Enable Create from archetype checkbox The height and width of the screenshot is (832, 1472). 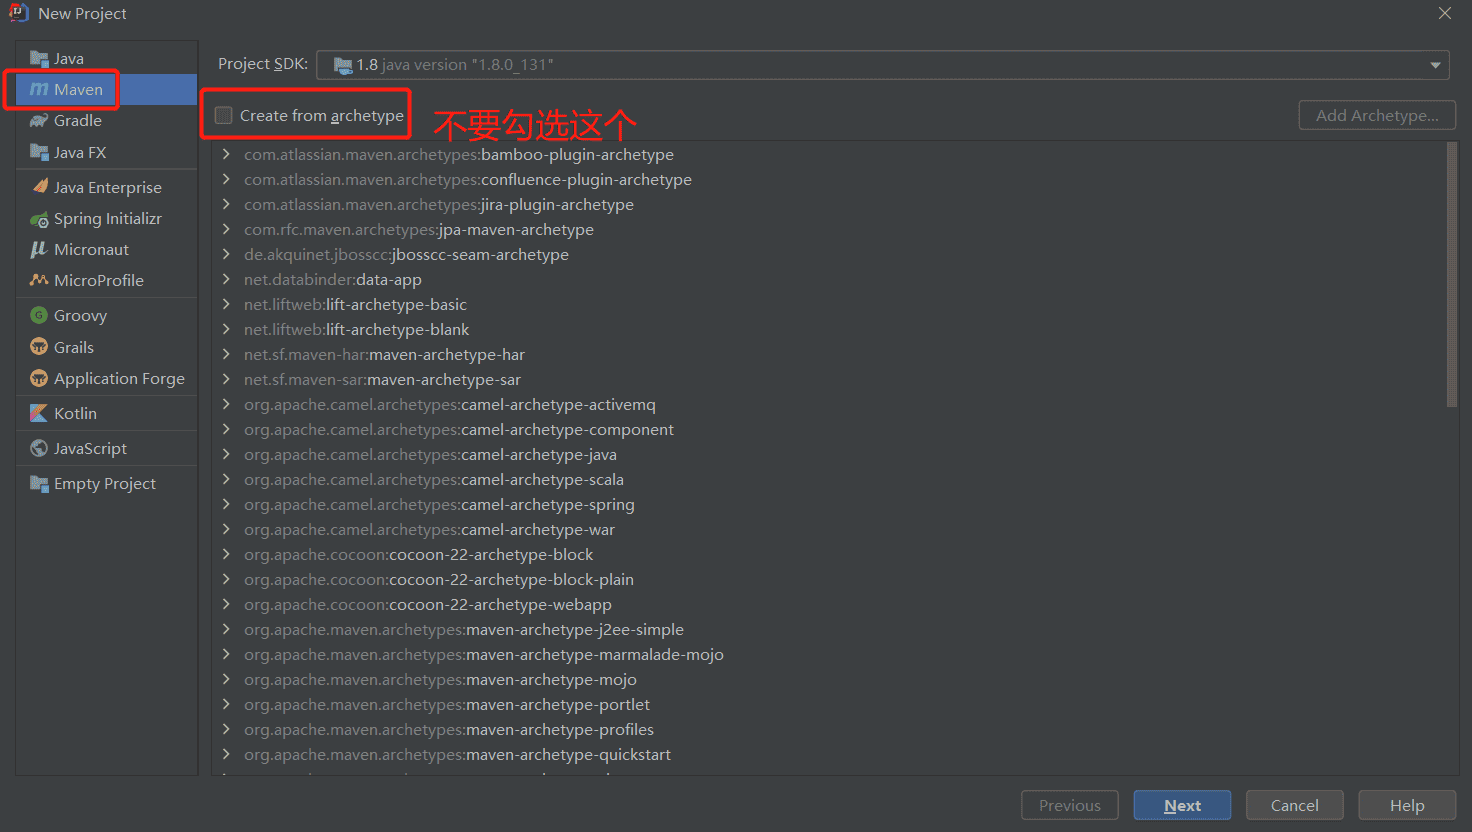(223, 115)
